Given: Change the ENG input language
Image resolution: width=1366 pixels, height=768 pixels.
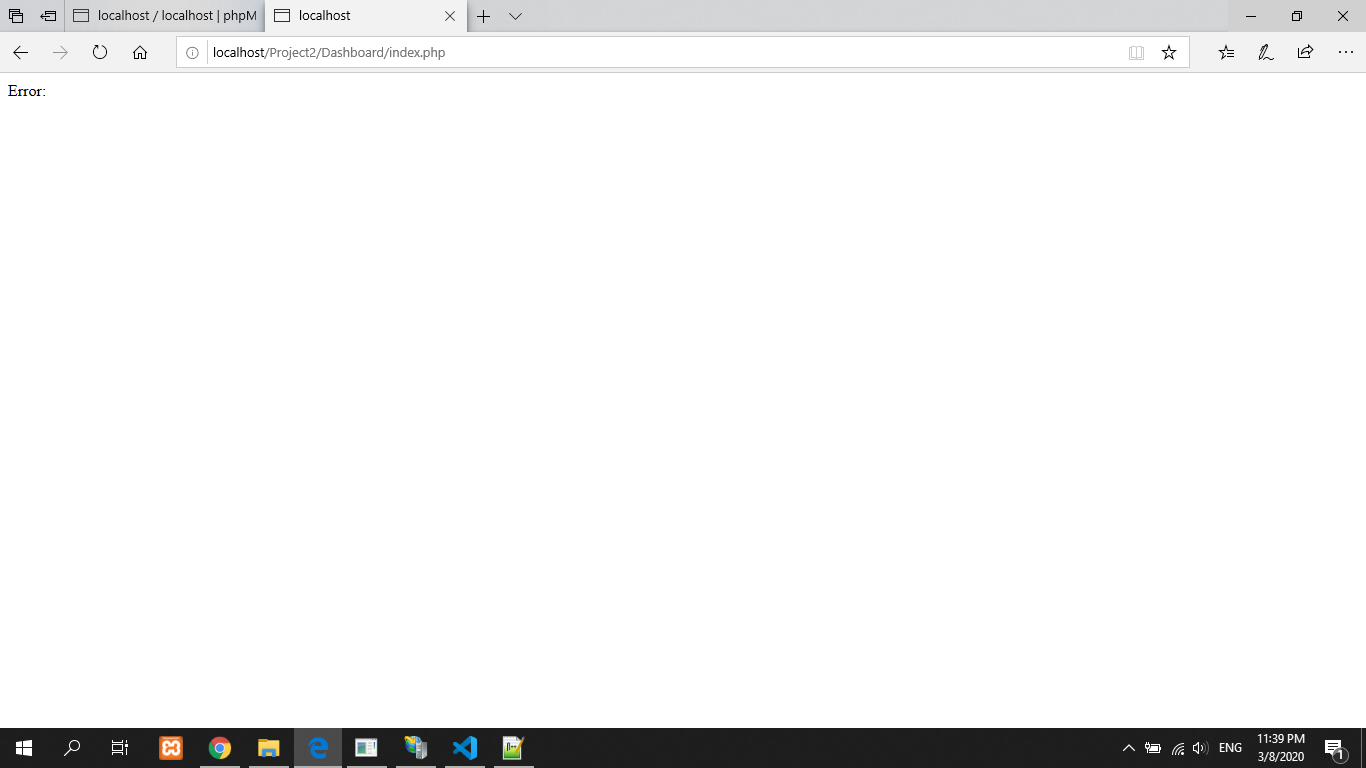Looking at the screenshot, I should (x=1231, y=748).
